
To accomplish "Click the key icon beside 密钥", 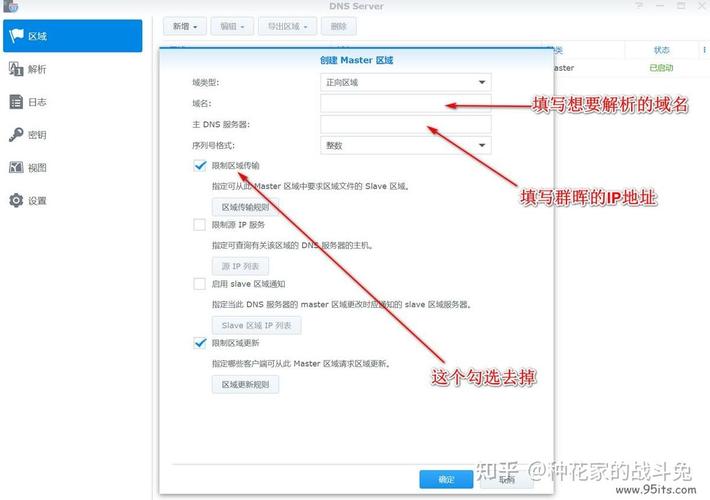I will tap(16, 135).
